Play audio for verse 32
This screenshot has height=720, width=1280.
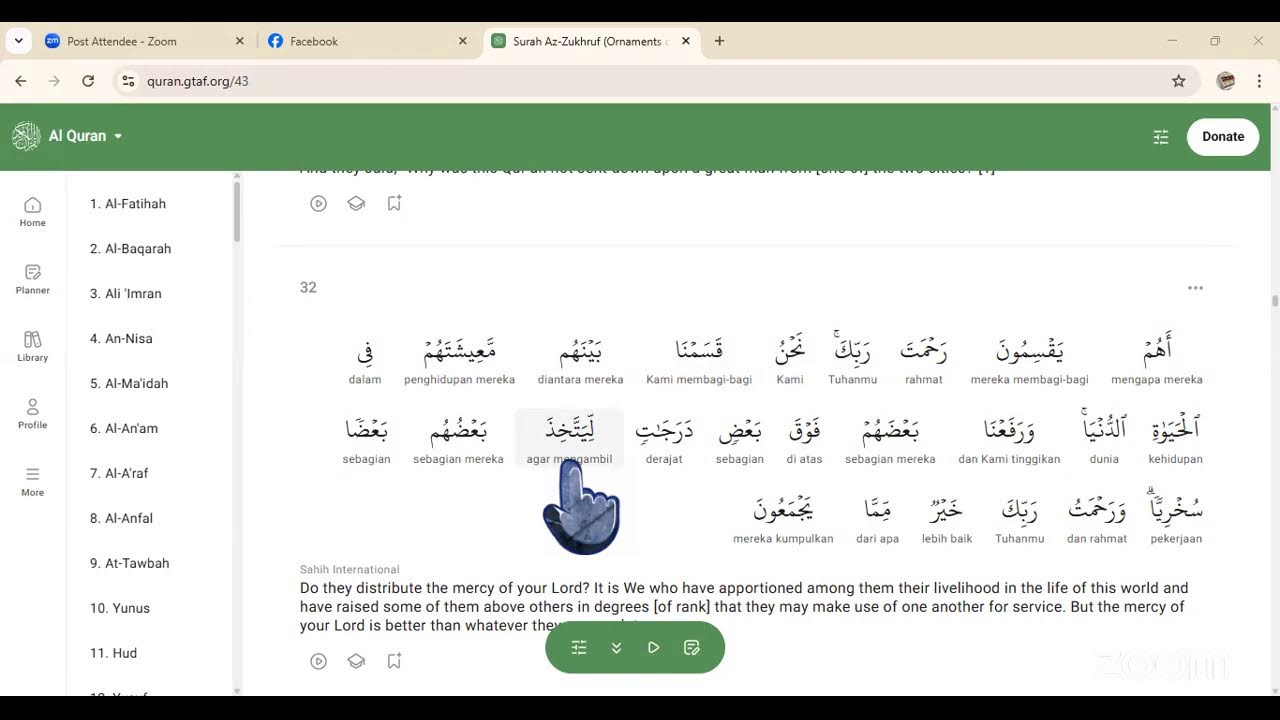(x=318, y=661)
